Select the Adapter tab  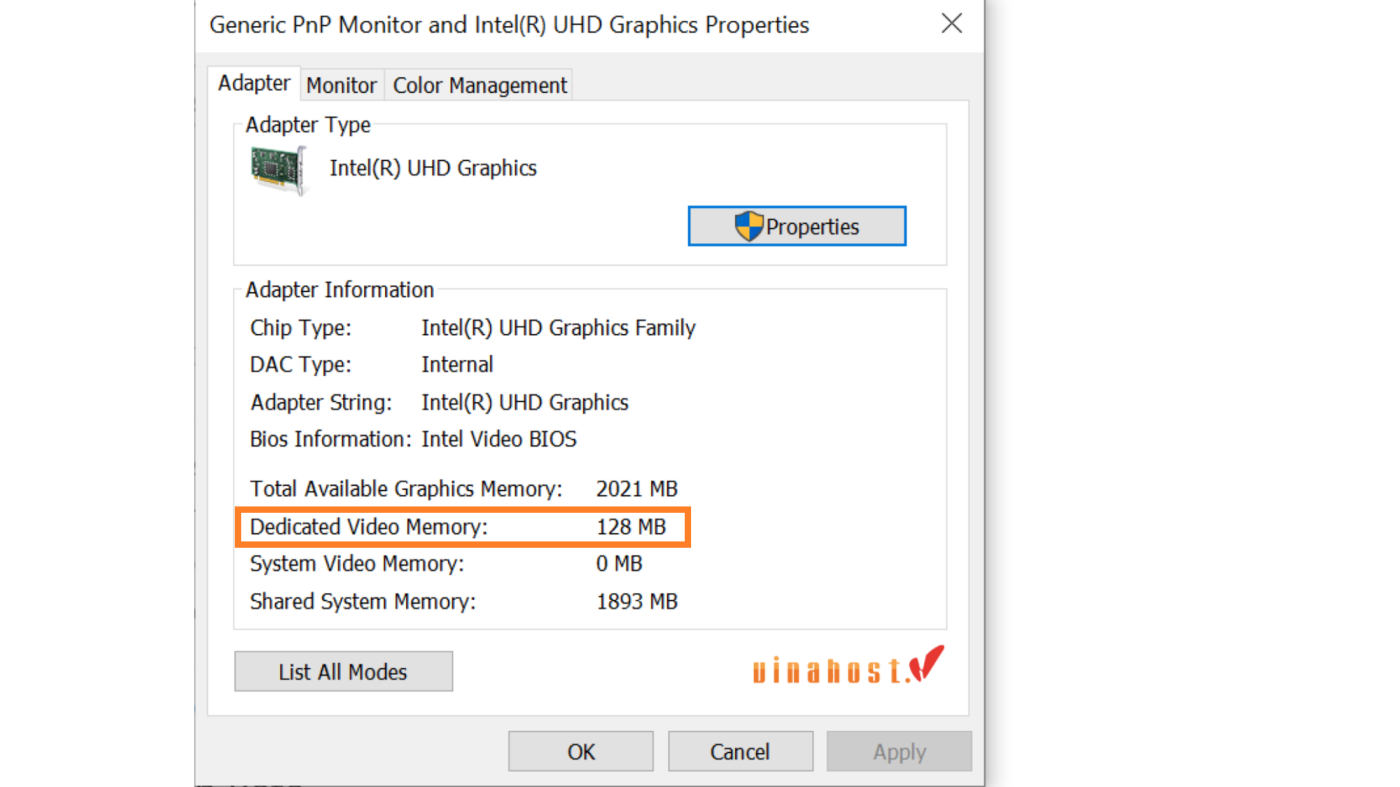point(254,83)
